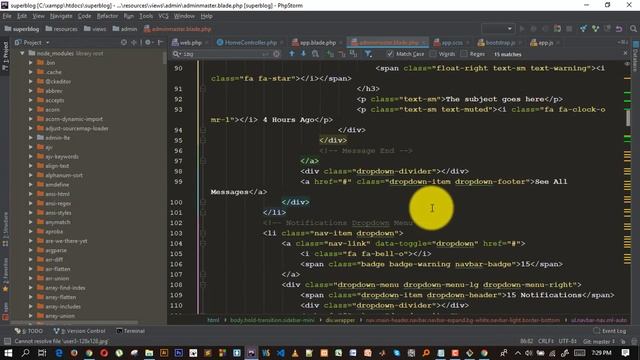Open Windows notification center icon

[x=625, y=353]
